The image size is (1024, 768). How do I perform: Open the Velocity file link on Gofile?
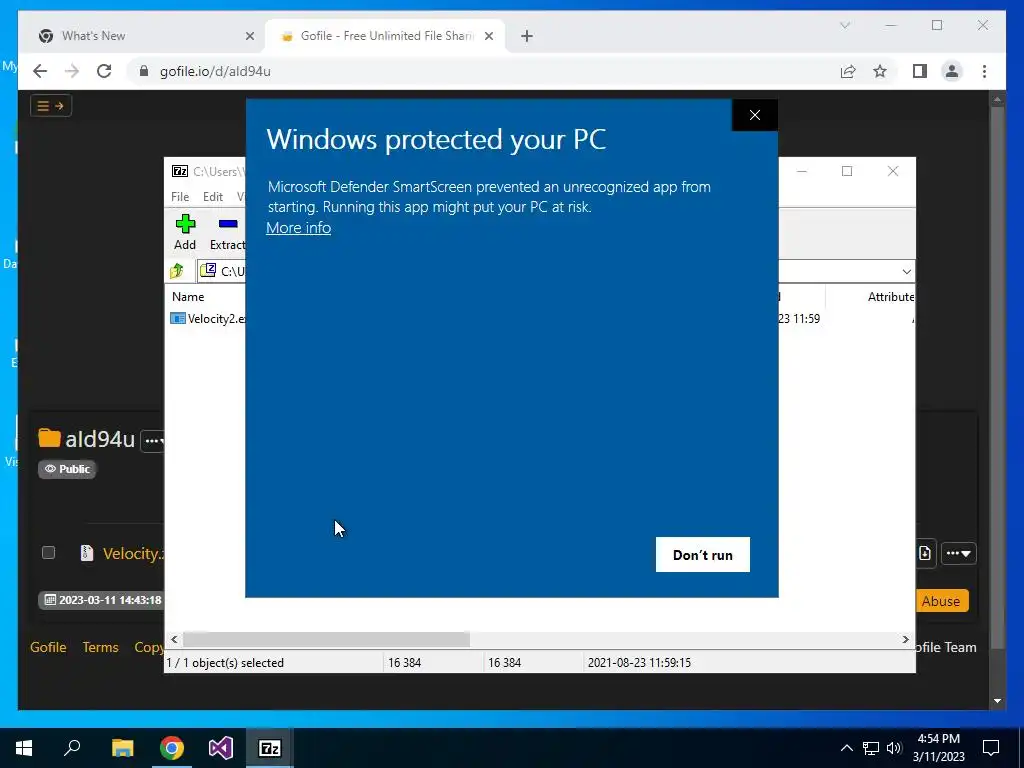pyautogui.click(x=133, y=554)
